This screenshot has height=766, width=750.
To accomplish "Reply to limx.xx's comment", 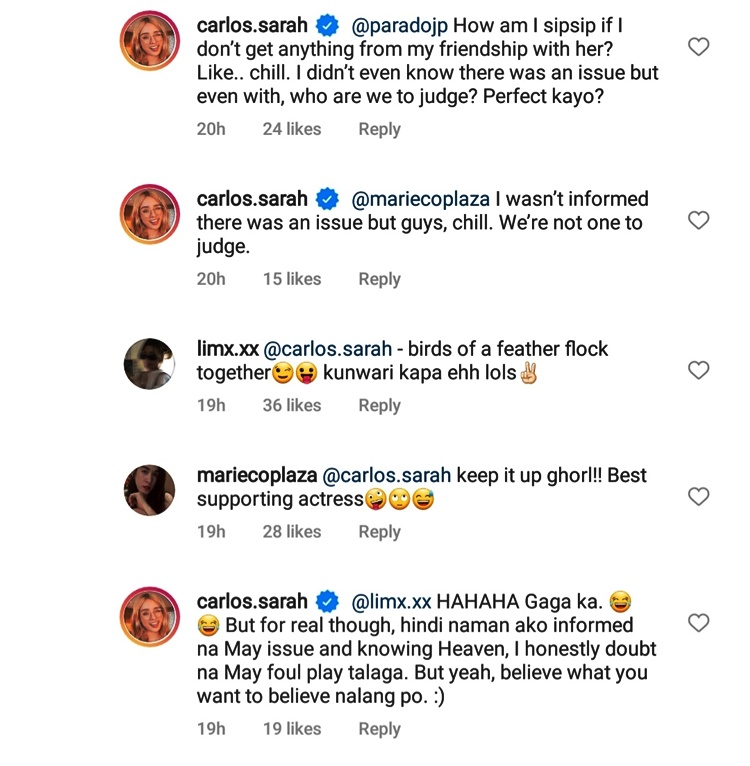I will tap(379, 405).
